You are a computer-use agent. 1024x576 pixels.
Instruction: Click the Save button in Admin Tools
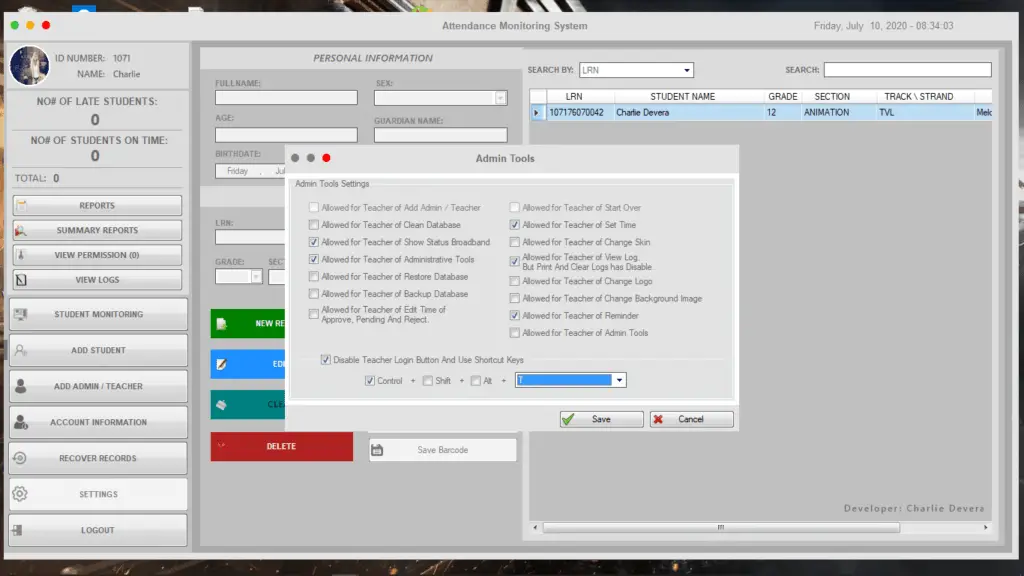point(600,419)
